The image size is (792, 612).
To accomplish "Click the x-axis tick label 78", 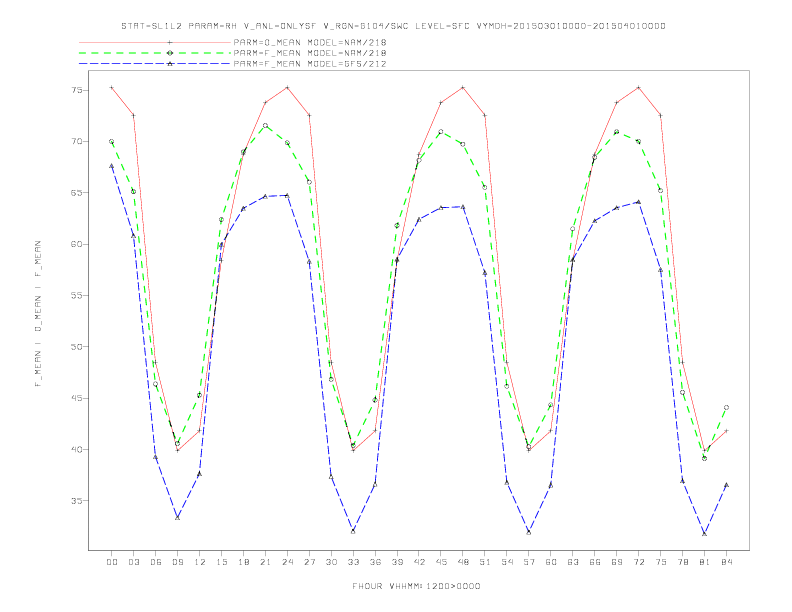I will coord(683,562).
